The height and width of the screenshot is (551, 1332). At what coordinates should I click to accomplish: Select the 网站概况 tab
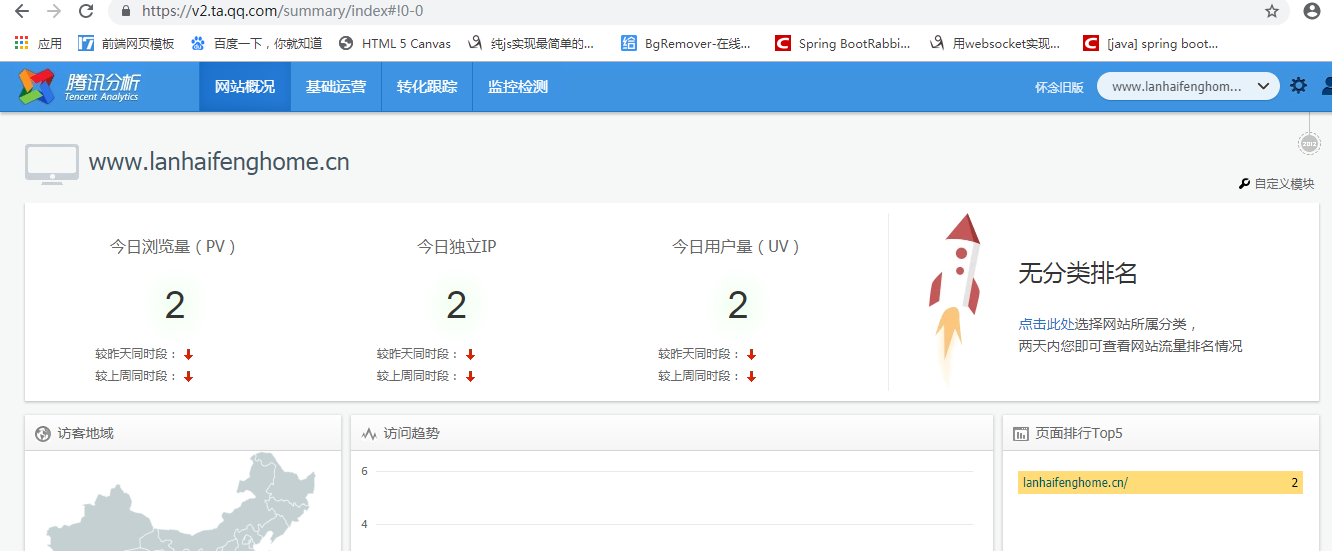point(245,87)
